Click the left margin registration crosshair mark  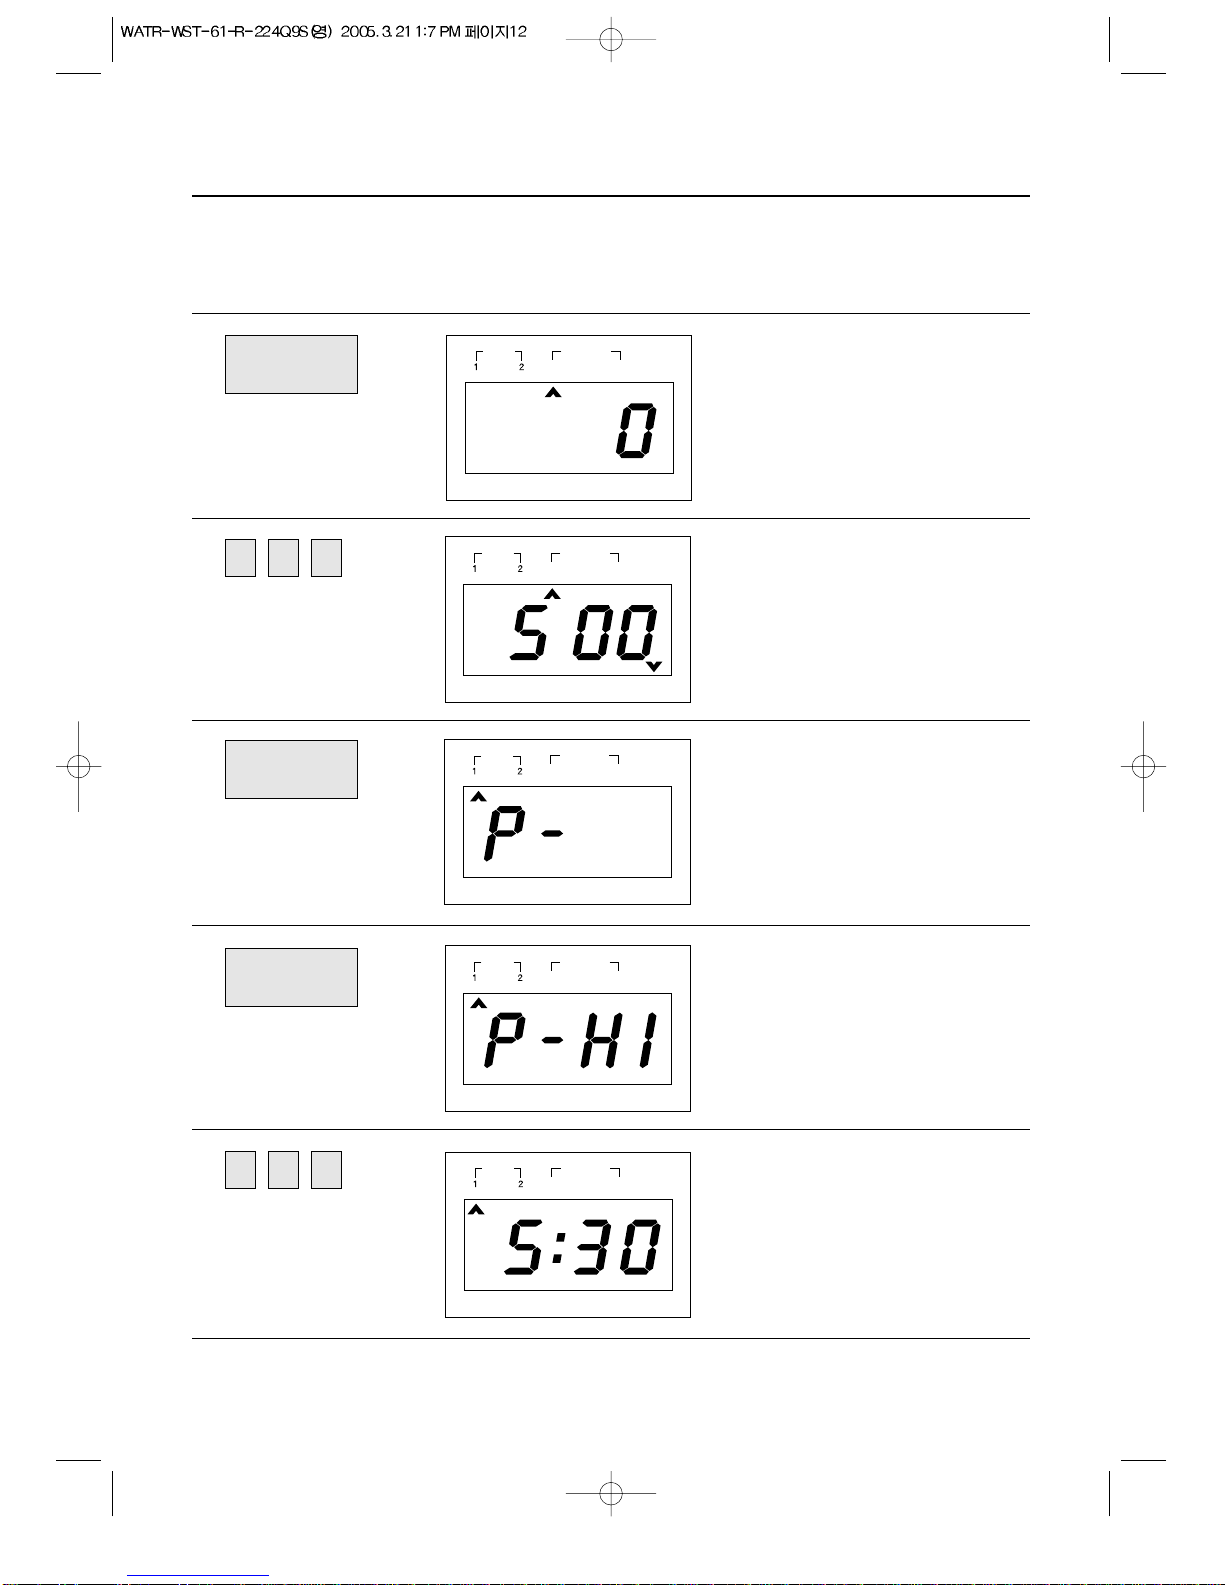(x=79, y=767)
